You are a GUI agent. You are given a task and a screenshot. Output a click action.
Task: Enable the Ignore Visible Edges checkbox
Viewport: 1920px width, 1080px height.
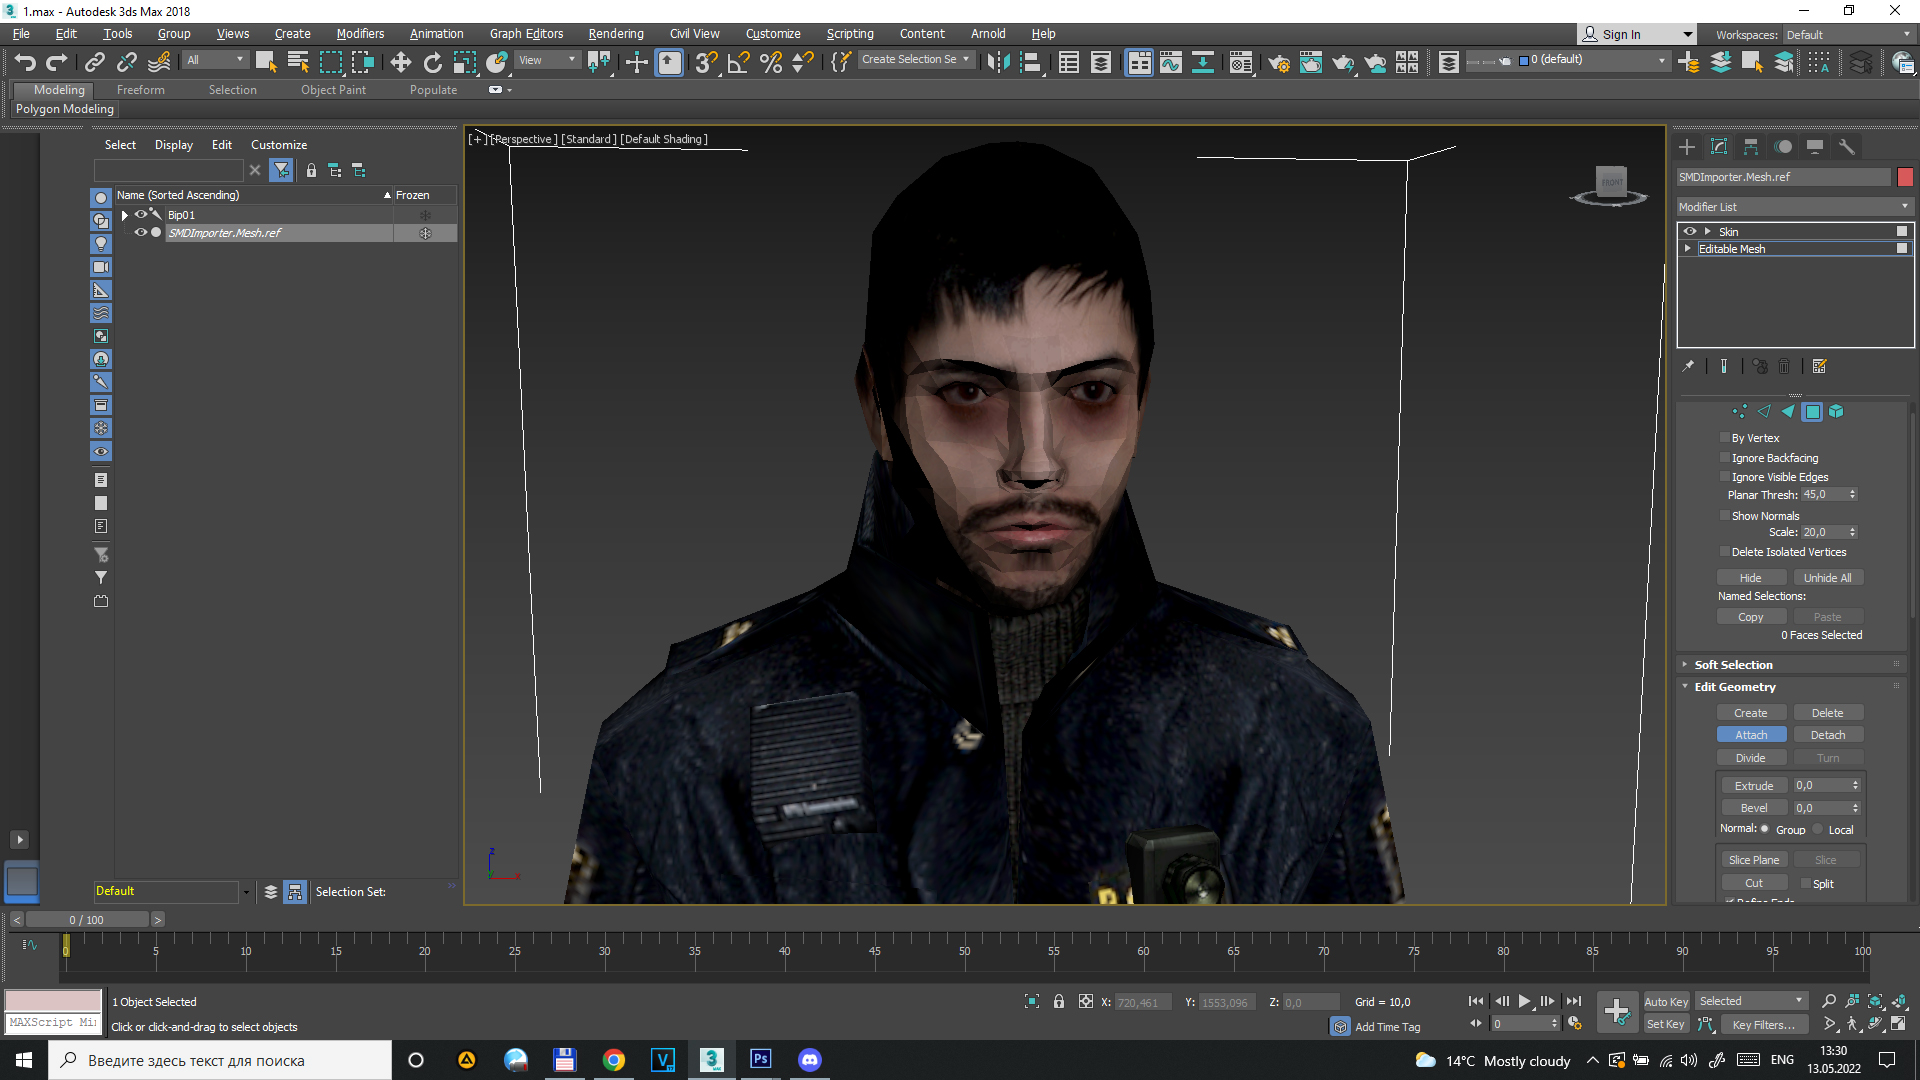1725,477
